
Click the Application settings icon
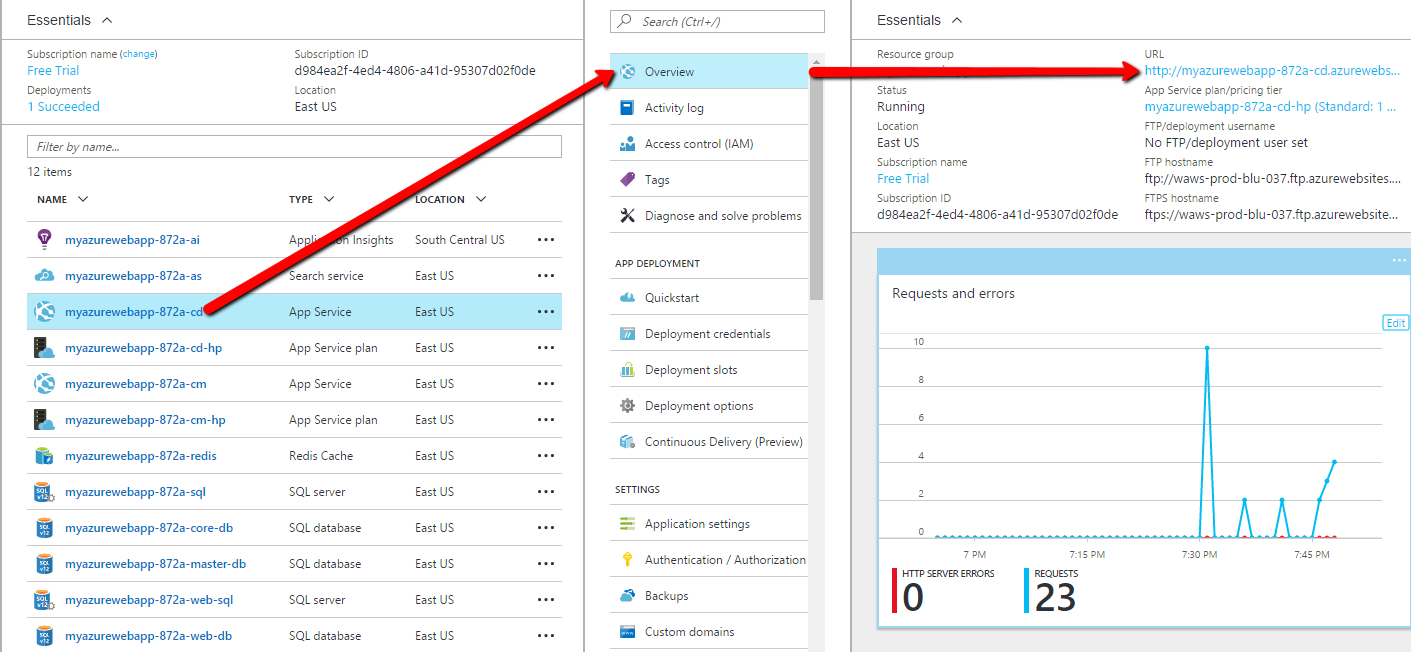point(628,524)
